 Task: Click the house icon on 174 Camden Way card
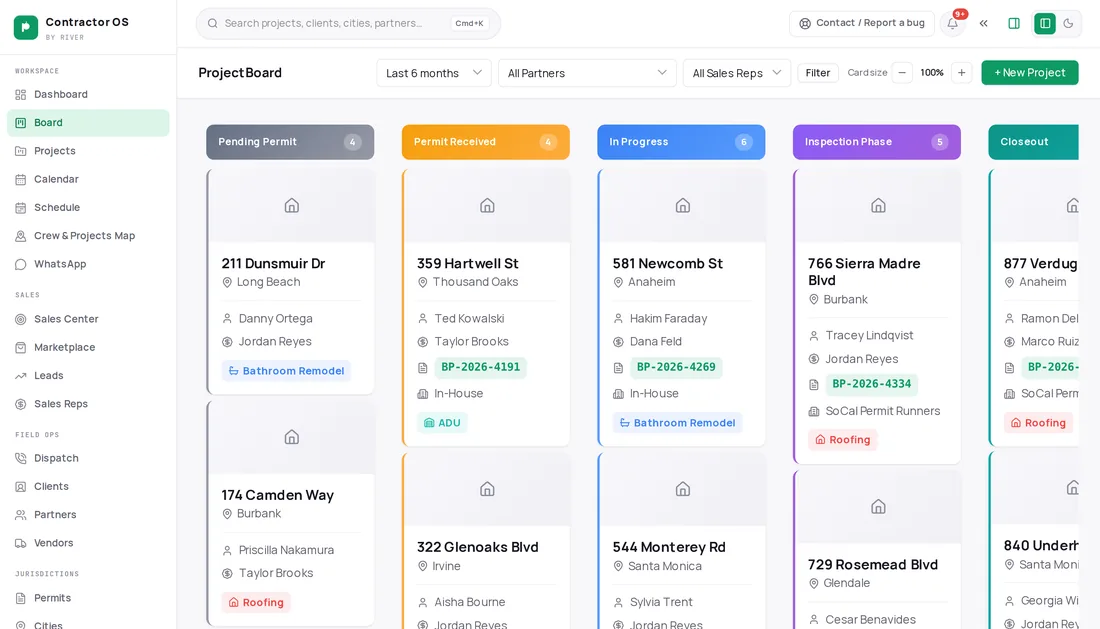[x=292, y=437]
